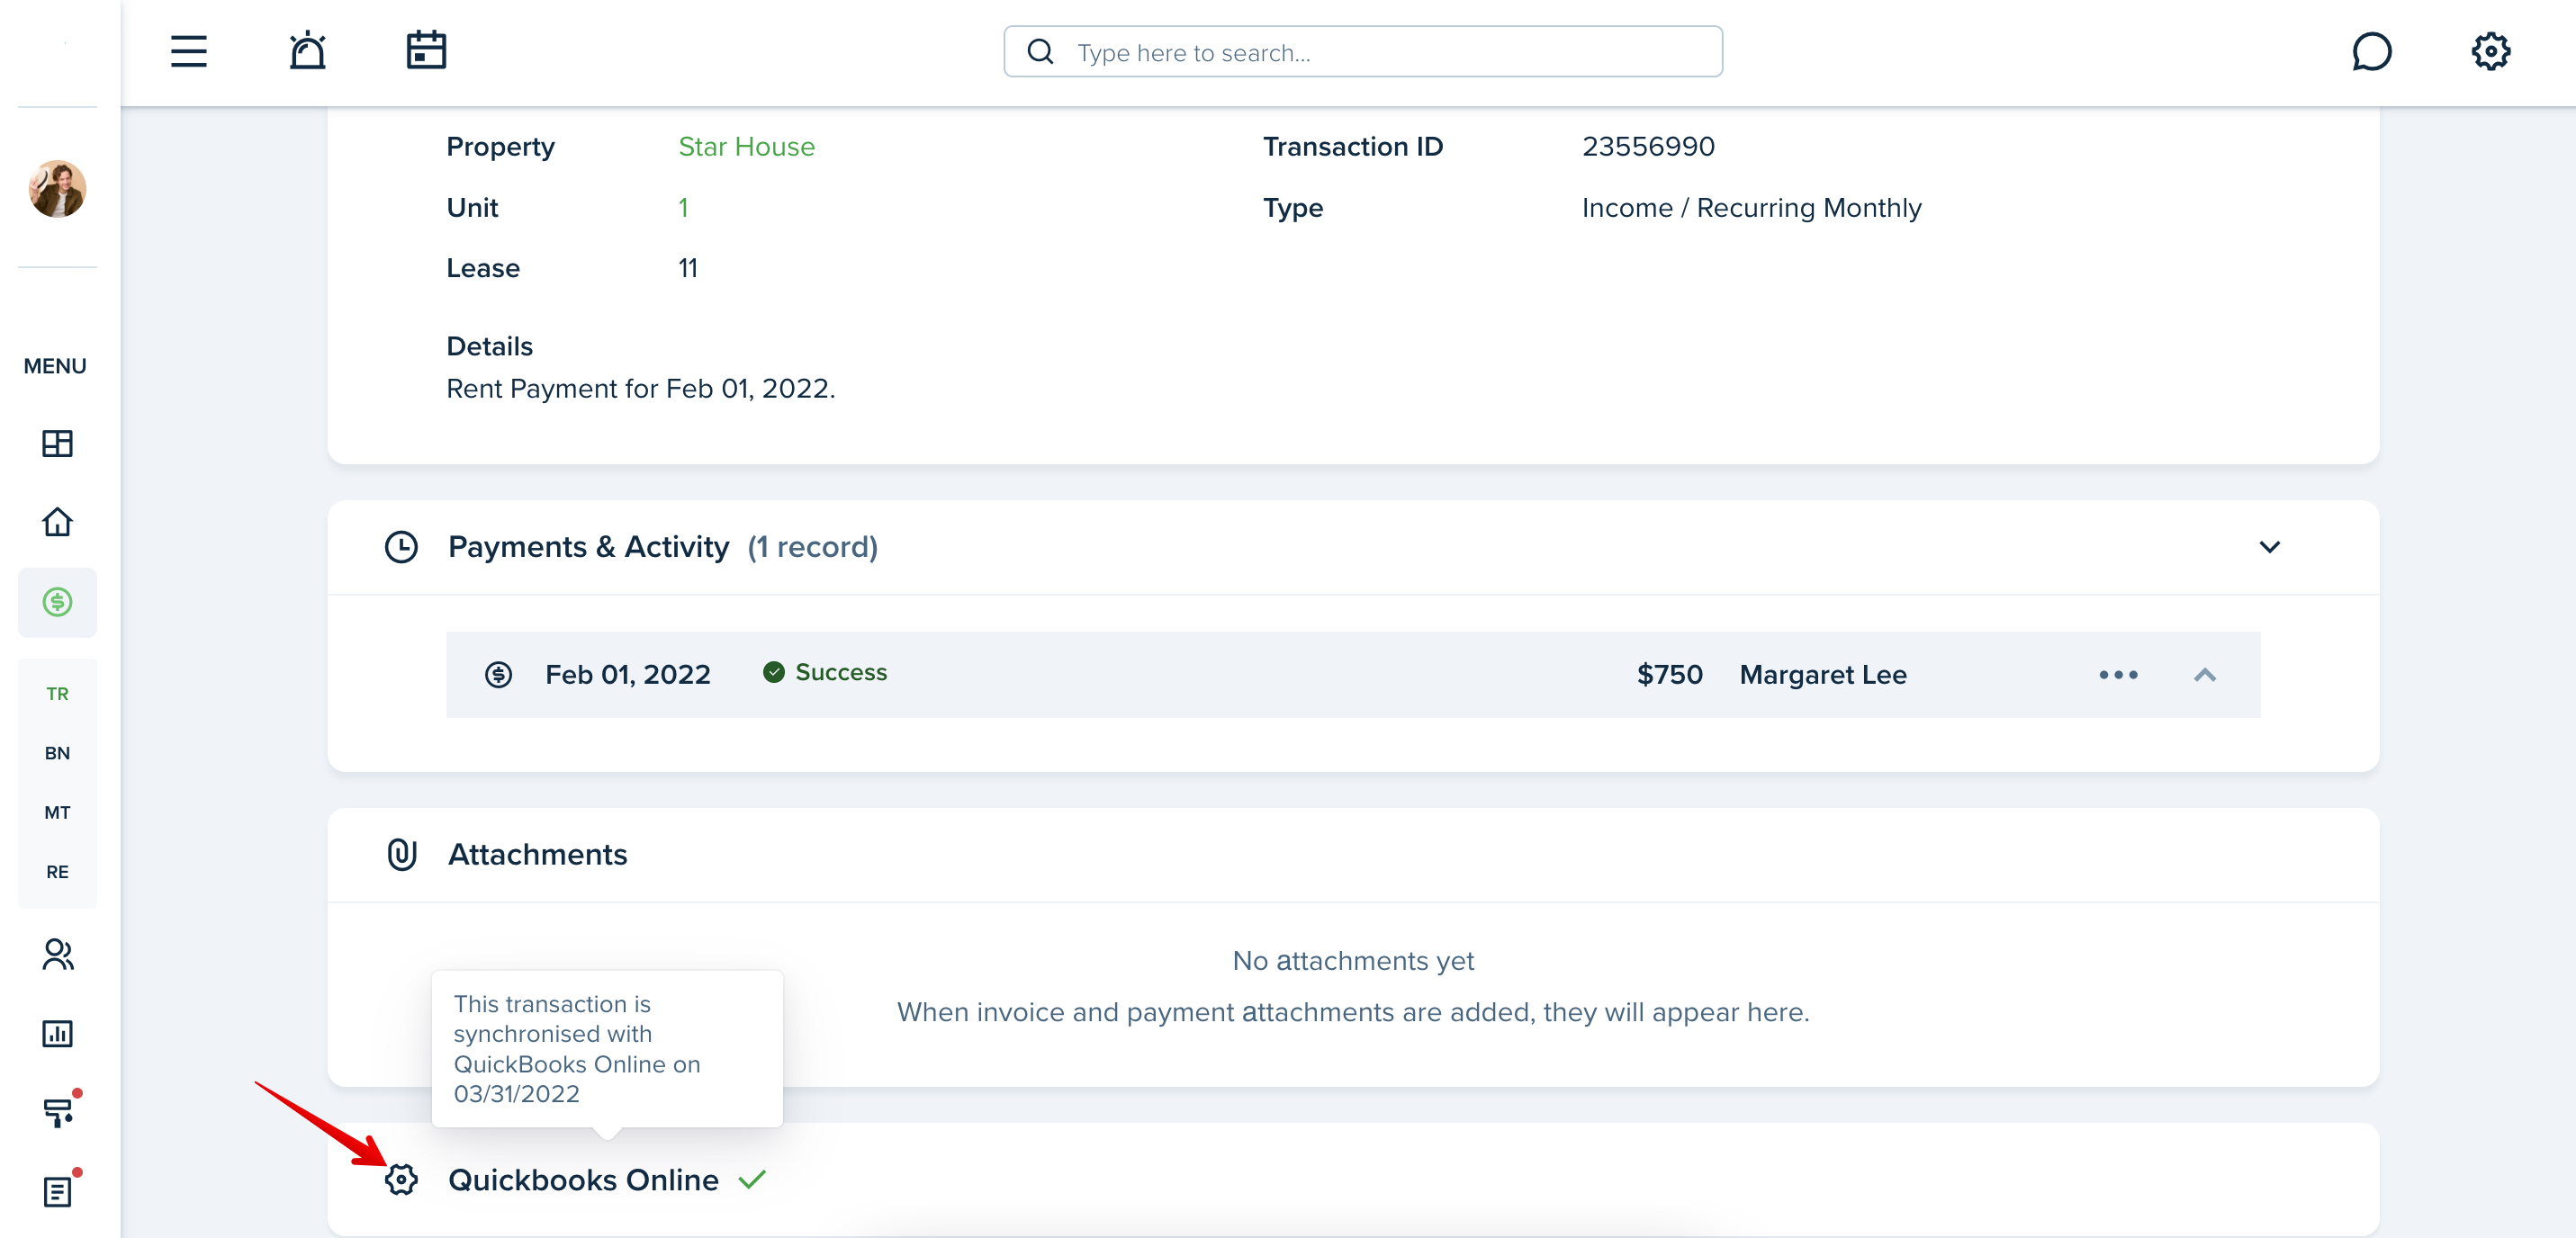Click the Attachments paperclip icon
The image size is (2576, 1238).
point(401,855)
